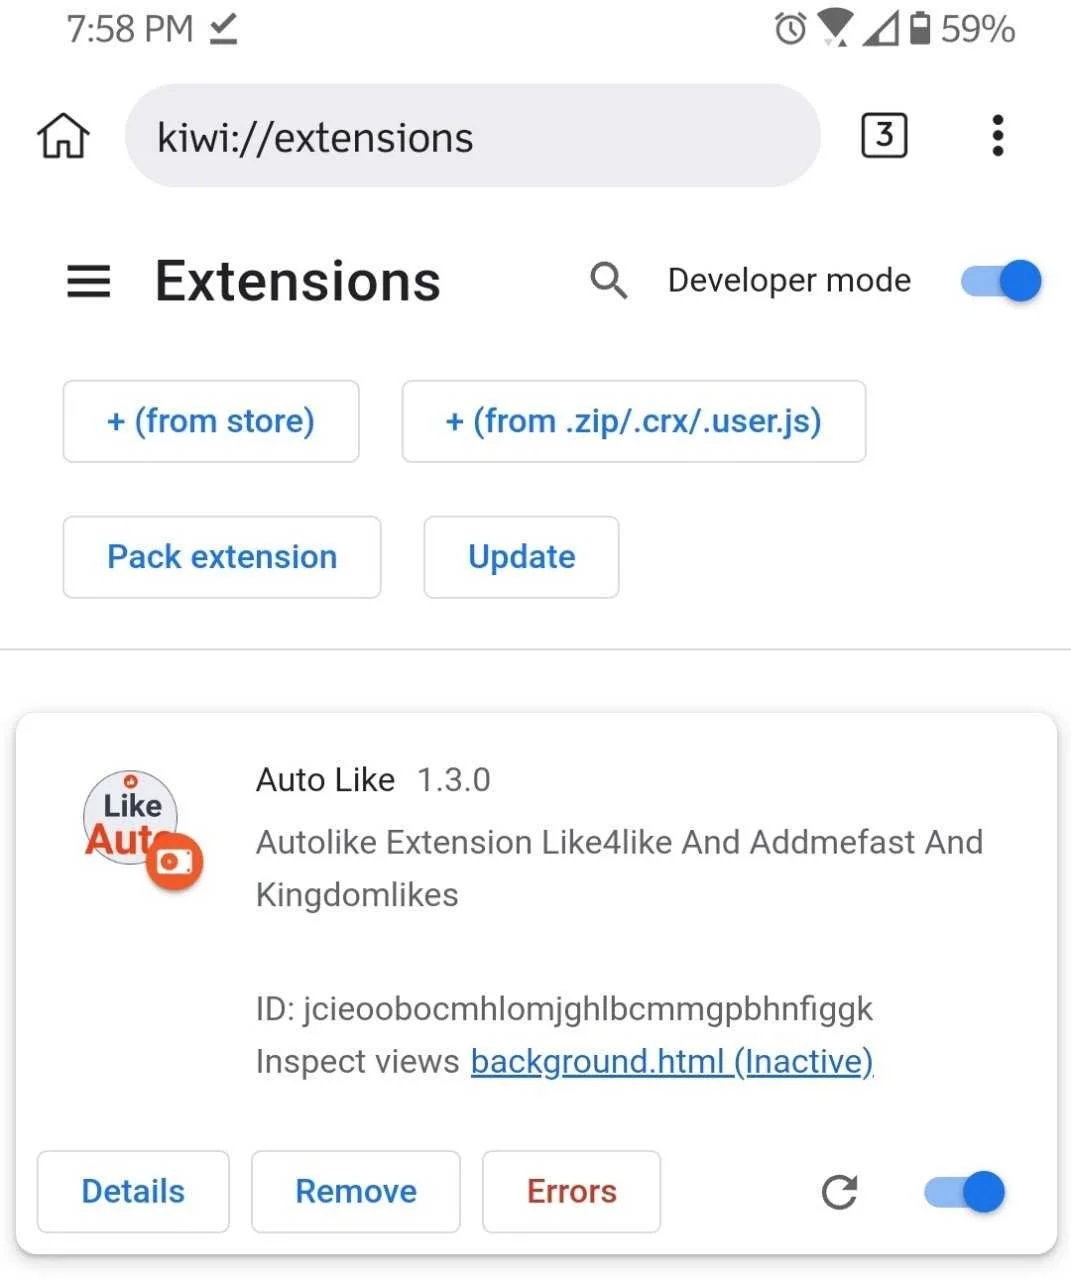Click the Update button

point(521,557)
